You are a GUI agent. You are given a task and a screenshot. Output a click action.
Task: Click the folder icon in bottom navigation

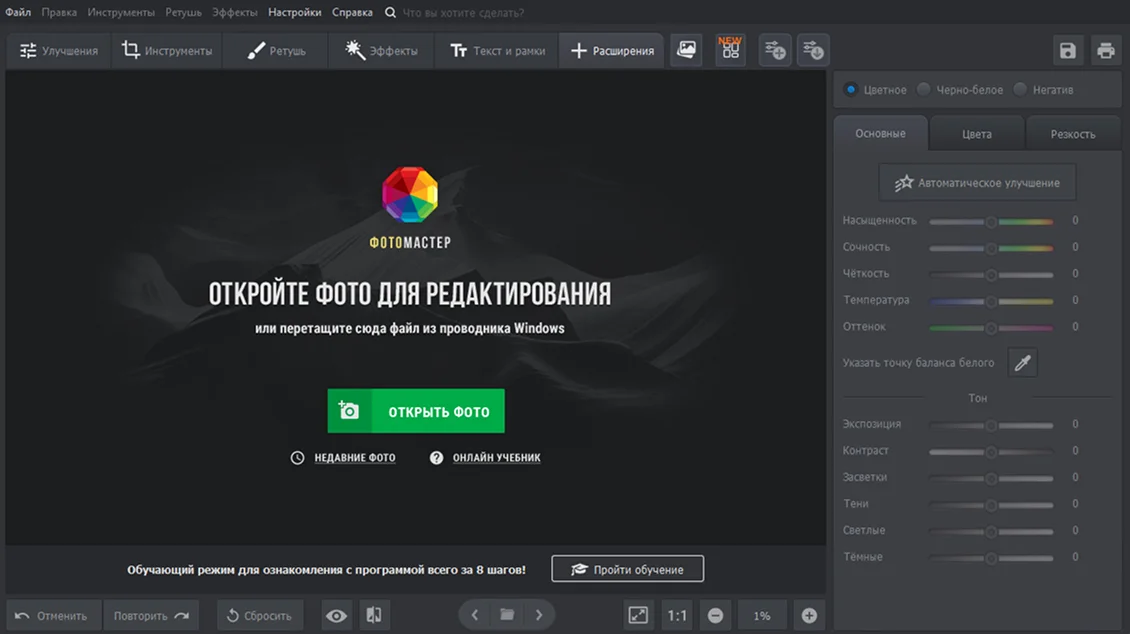(507, 615)
